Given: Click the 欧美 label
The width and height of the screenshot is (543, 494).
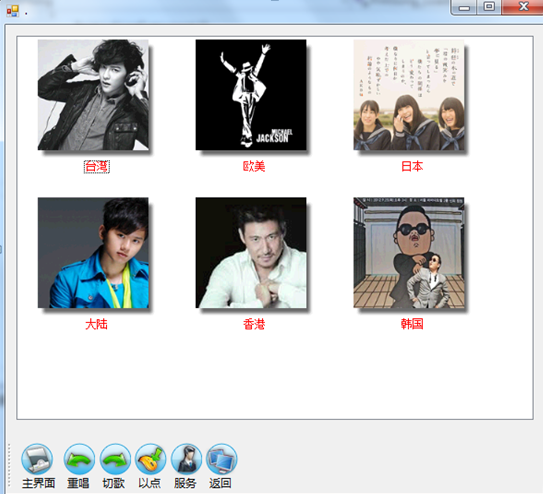Looking at the screenshot, I should pos(254,167).
